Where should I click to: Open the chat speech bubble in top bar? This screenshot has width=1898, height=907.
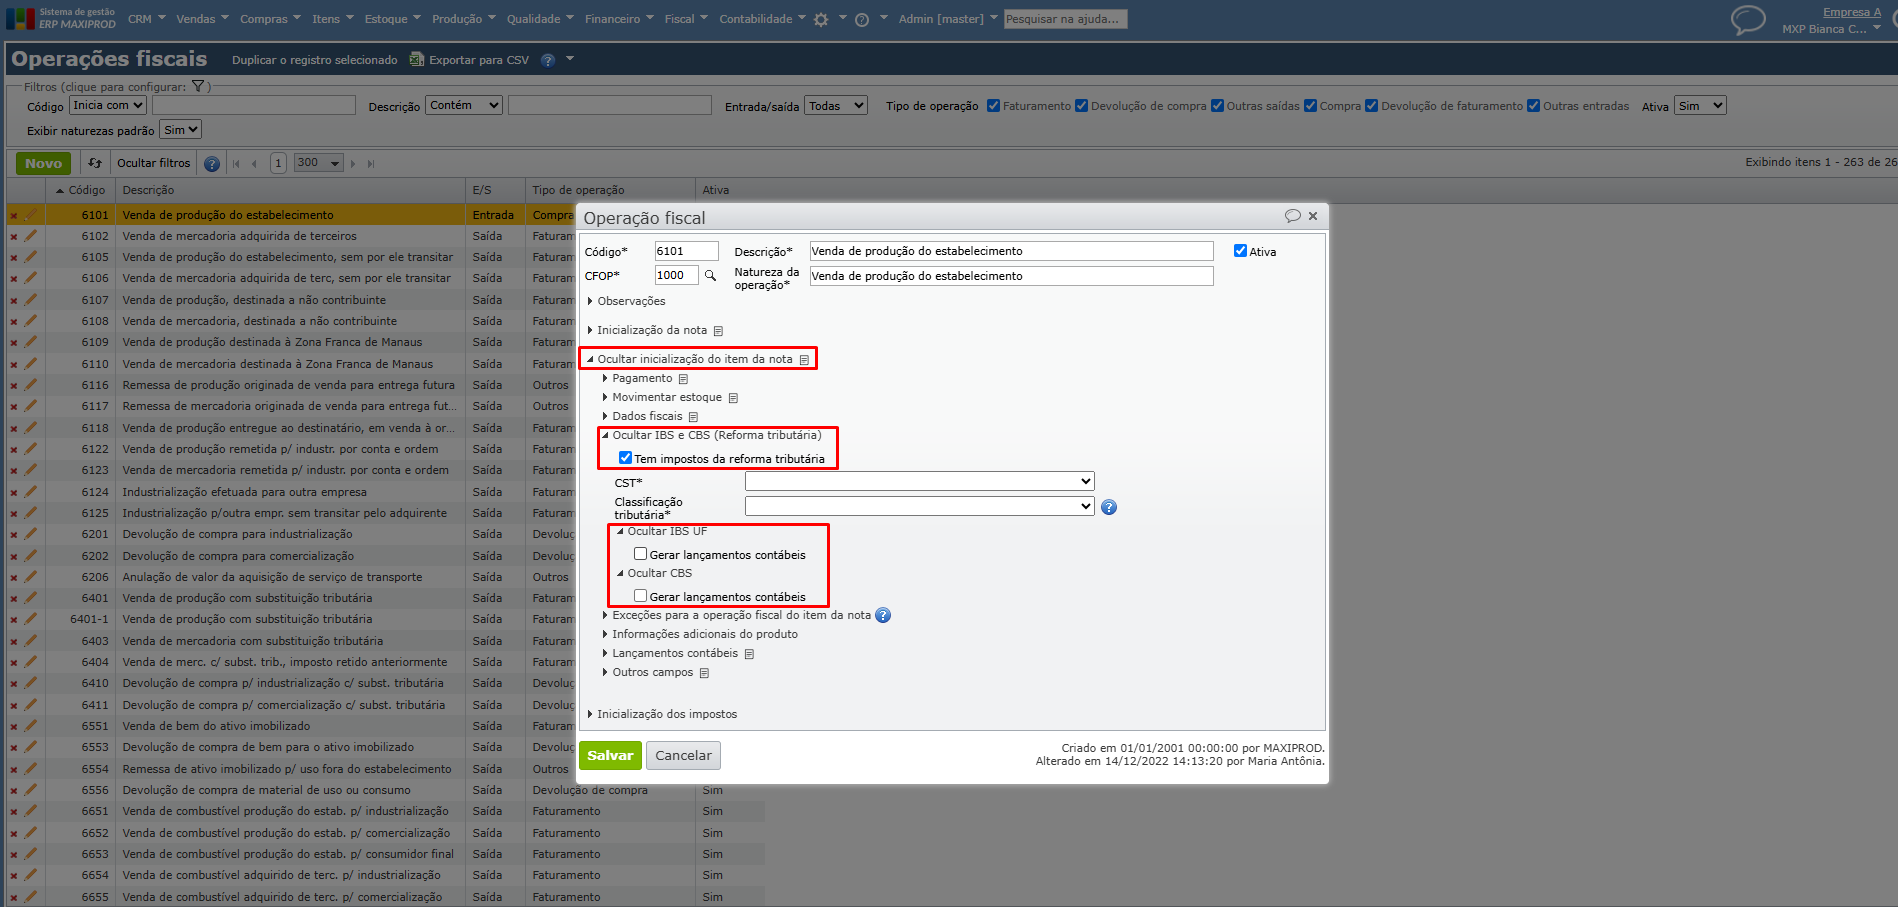click(1748, 20)
